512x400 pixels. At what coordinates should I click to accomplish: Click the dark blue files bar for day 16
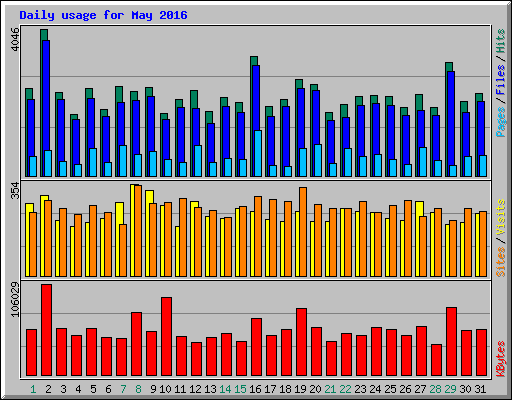coord(255,98)
